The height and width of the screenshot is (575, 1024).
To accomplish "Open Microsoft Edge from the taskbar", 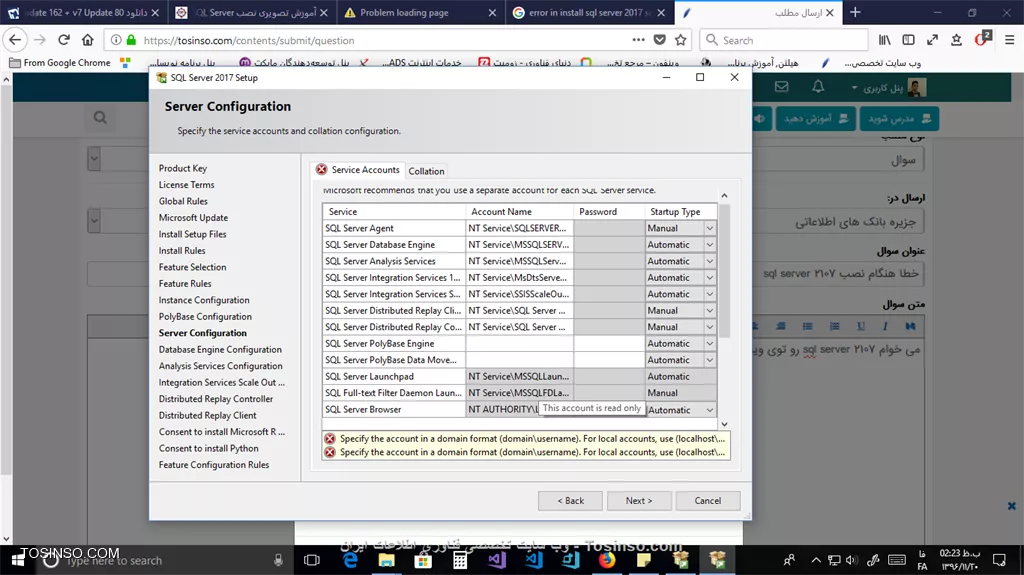I will pyautogui.click(x=350, y=560).
